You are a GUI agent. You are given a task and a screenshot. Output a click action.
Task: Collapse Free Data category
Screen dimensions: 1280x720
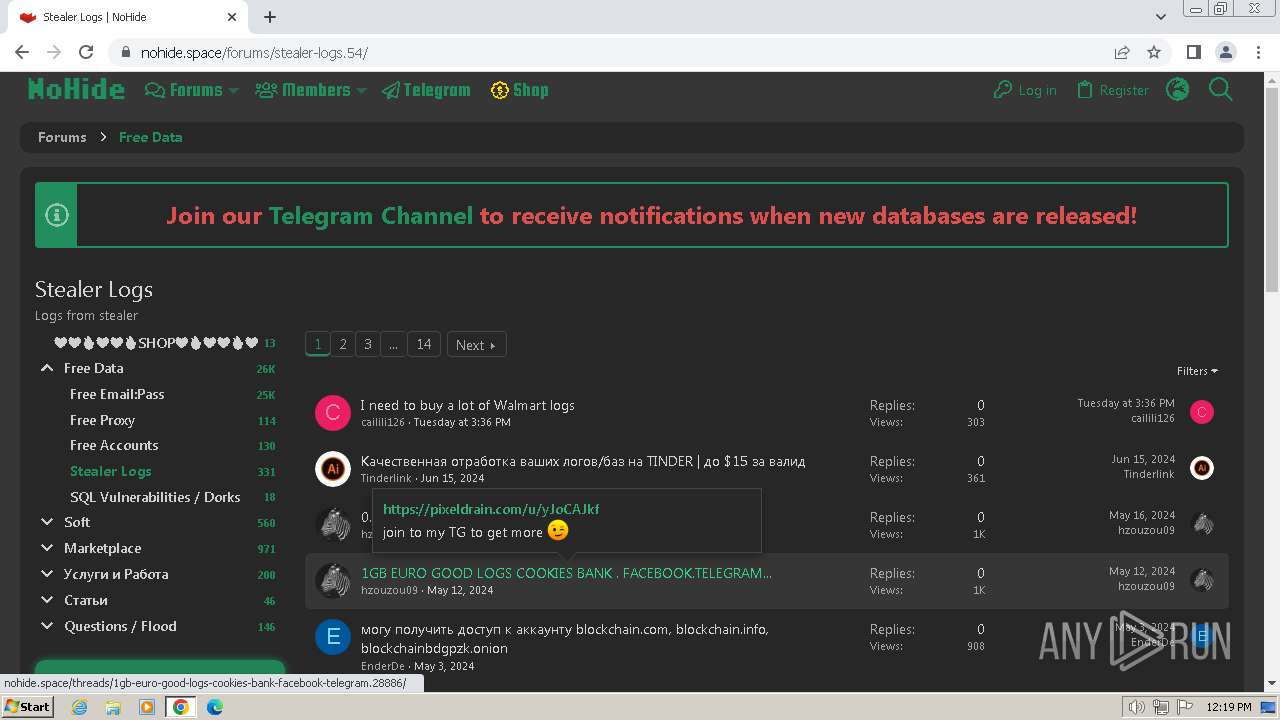(x=47, y=369)
